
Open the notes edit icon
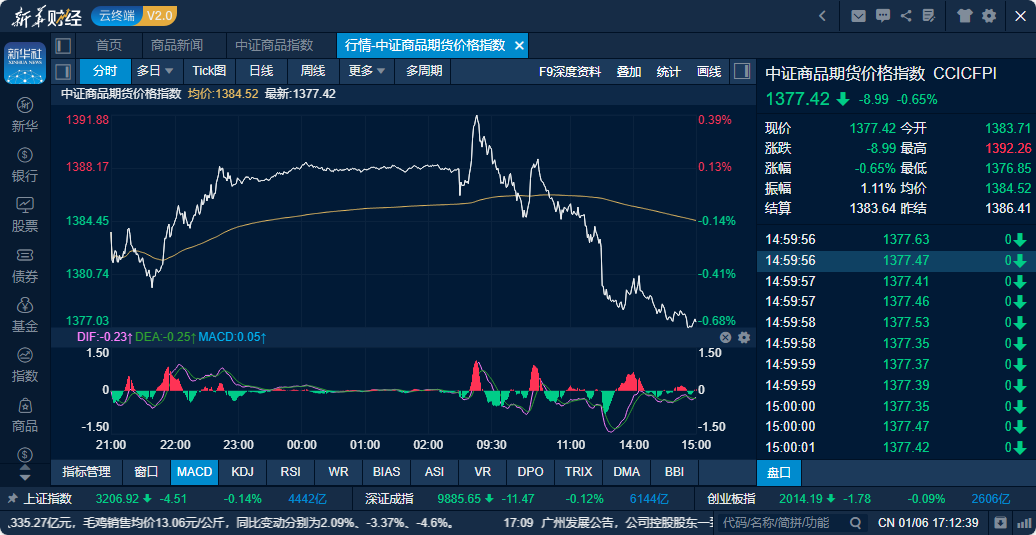[x=929, y=16]
